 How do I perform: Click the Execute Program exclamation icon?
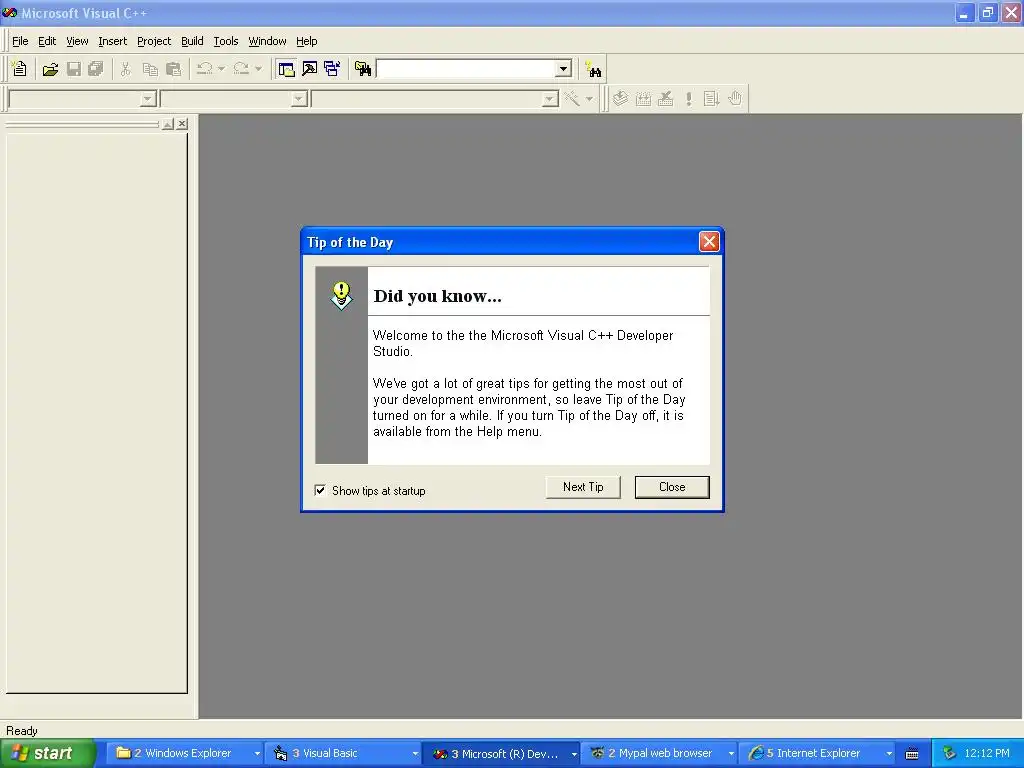coord(688,99)
